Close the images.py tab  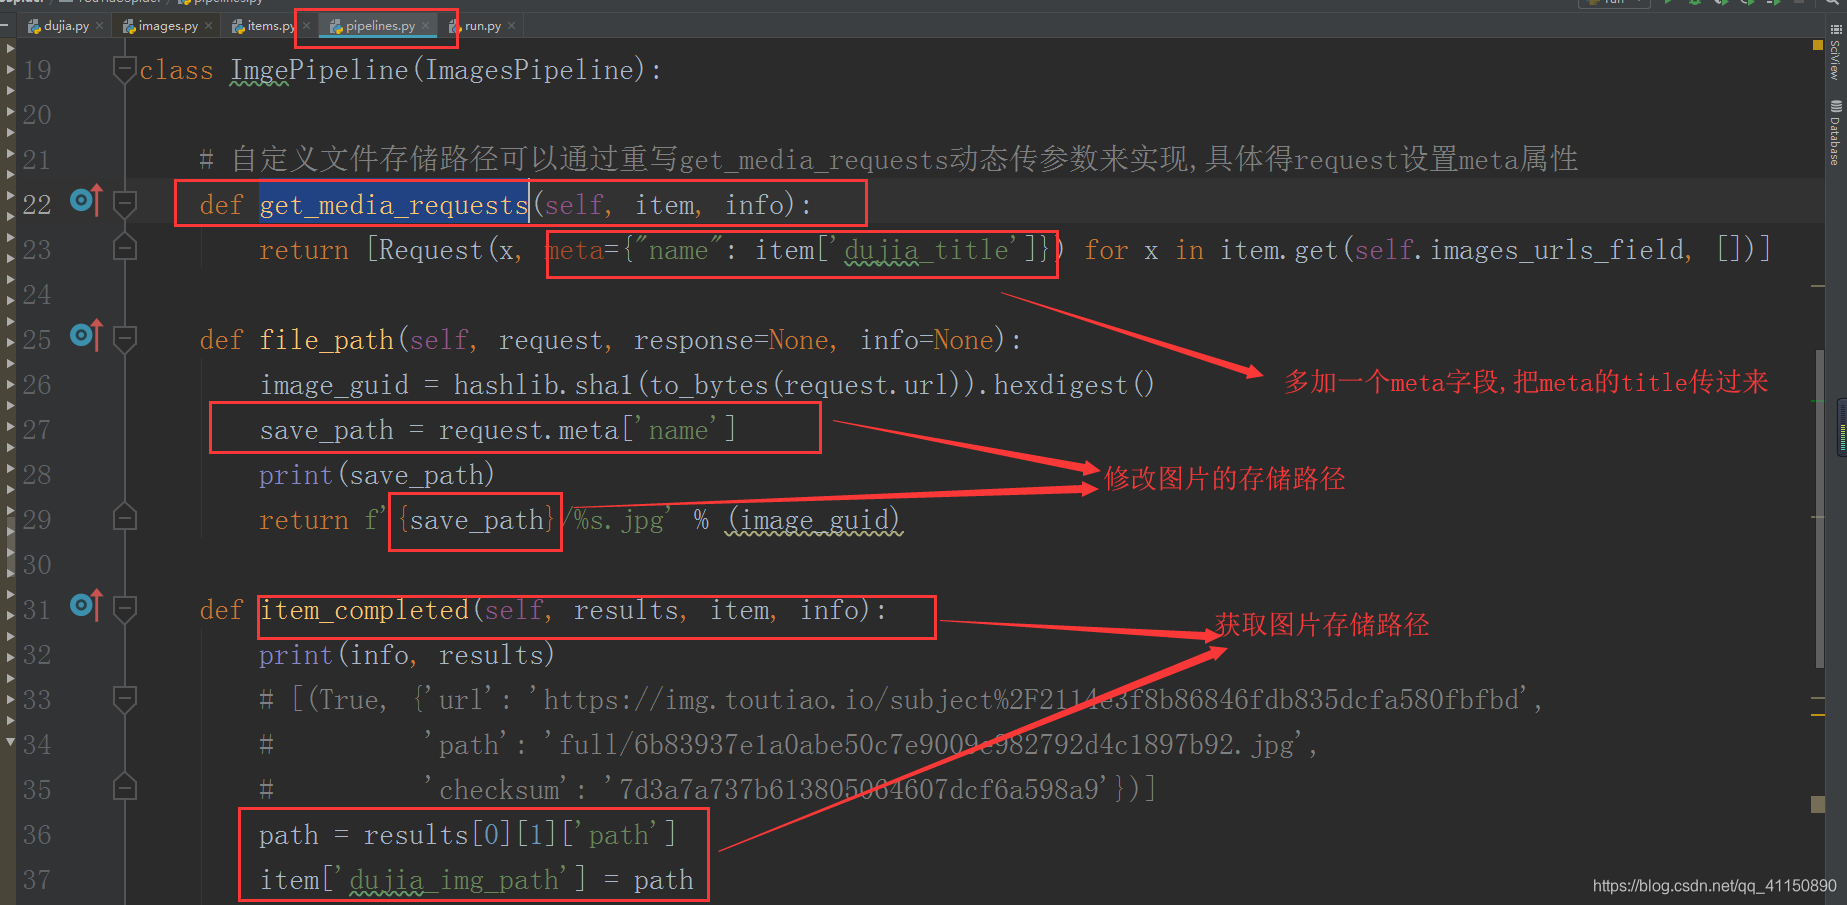click(x=208, y=26)
